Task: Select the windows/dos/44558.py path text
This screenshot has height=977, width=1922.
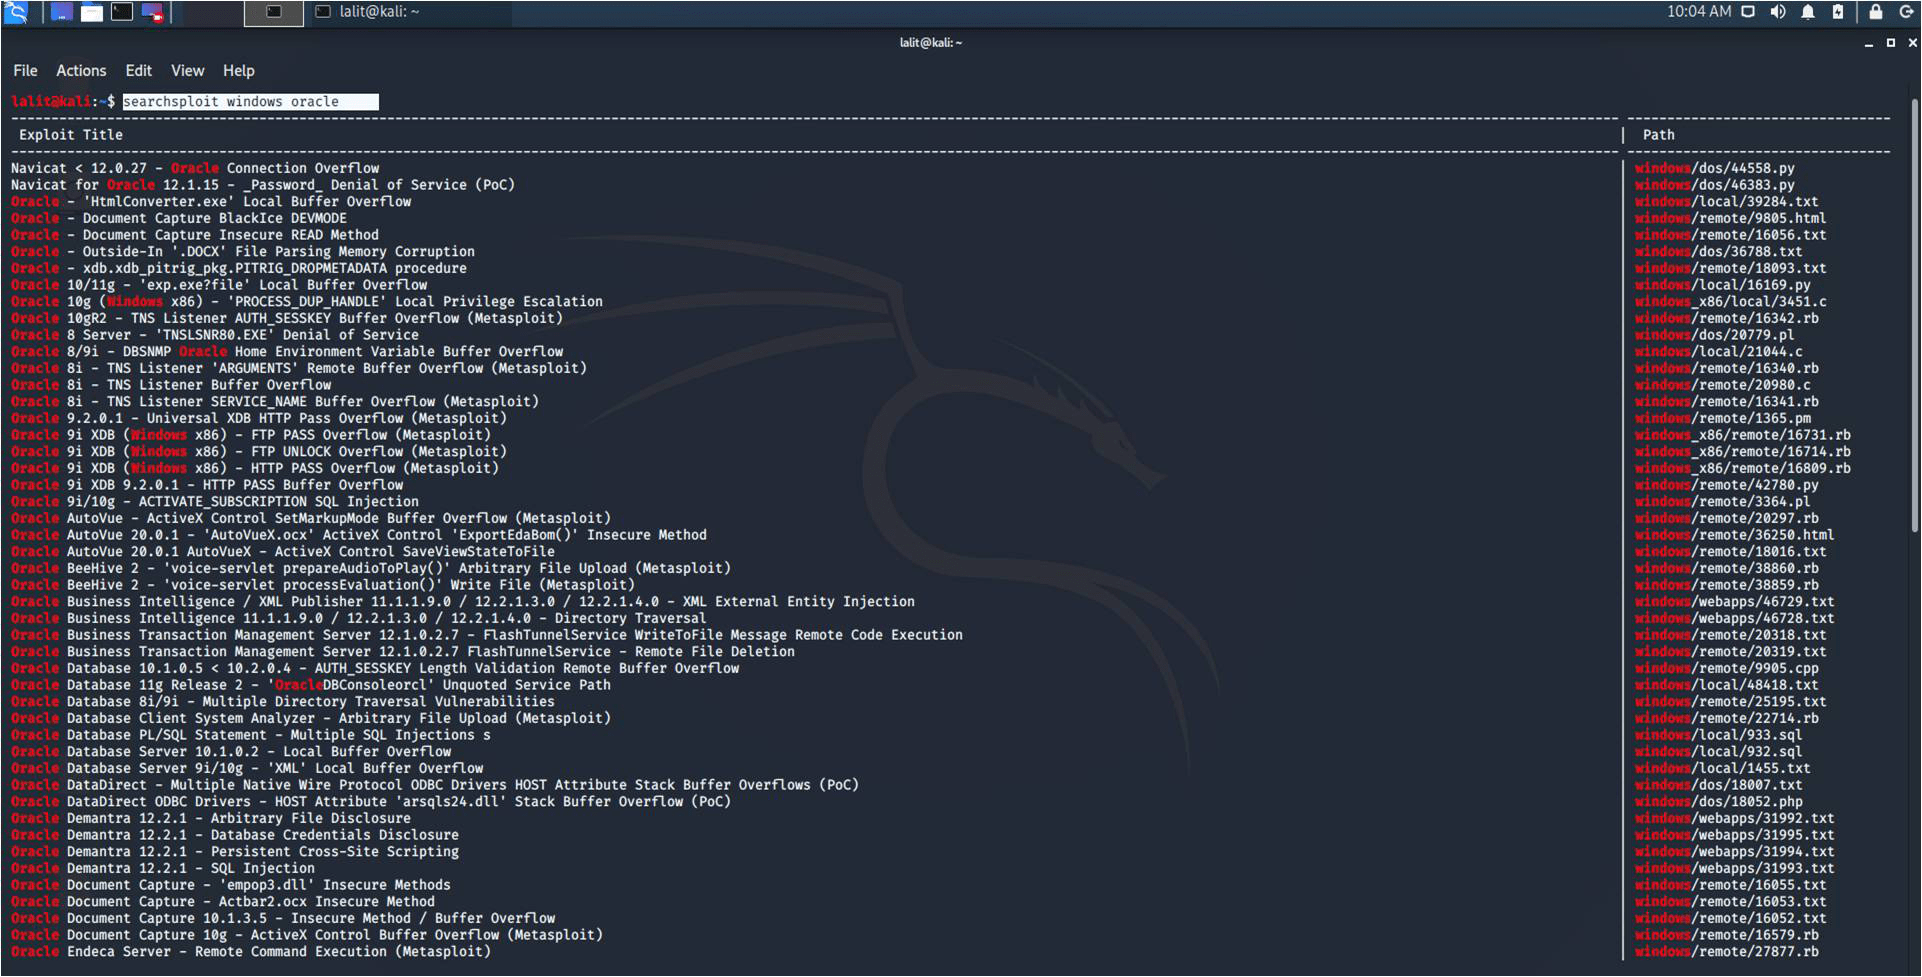Action: [x=1712, y=167]
